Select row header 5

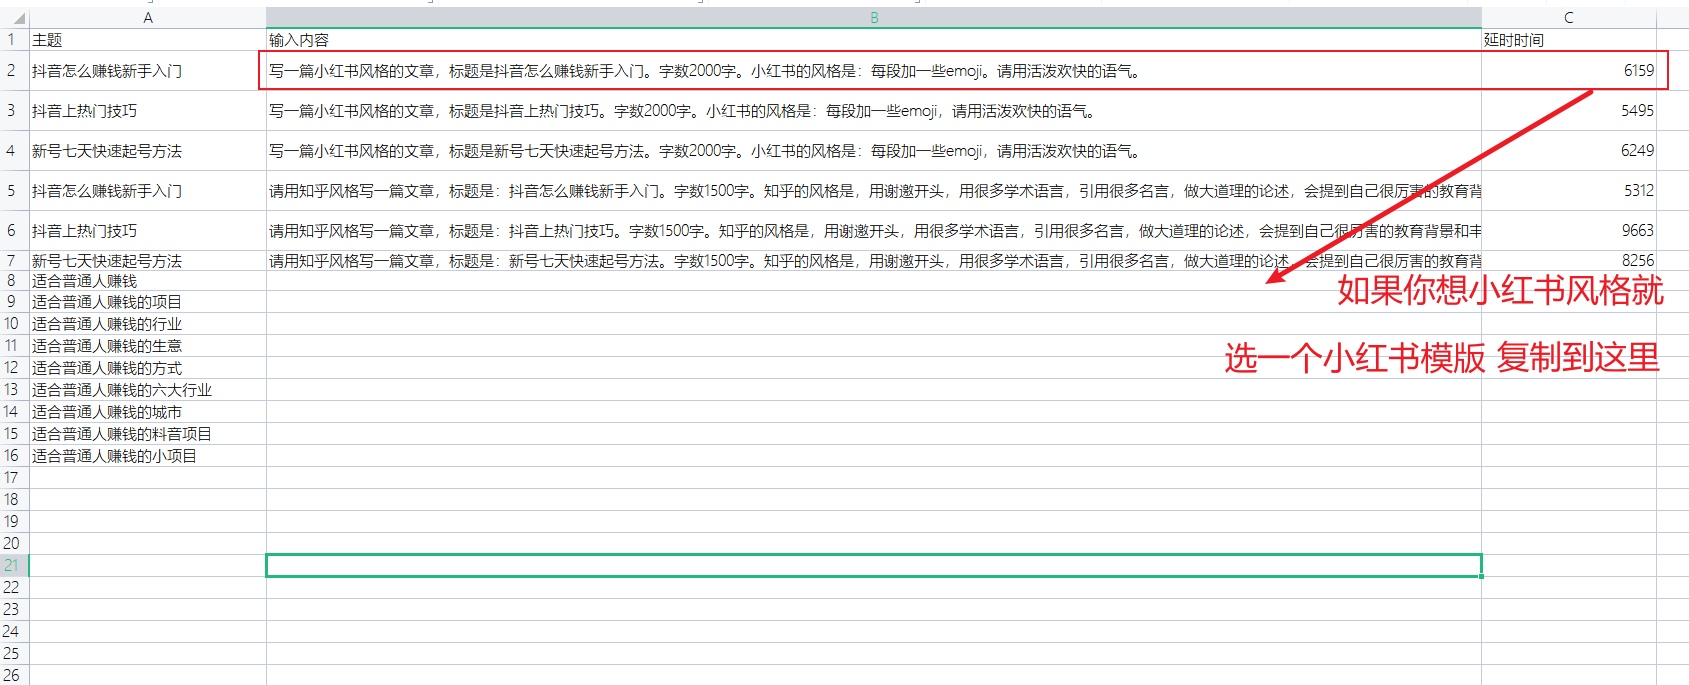click(x=14, y=191)
